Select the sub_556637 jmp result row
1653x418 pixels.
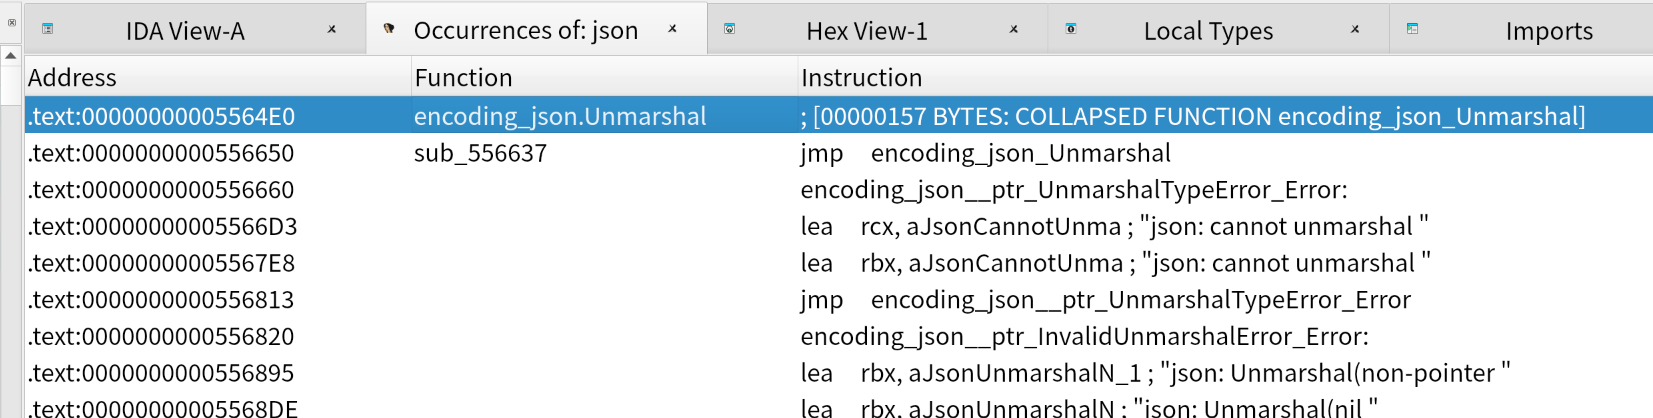[480, 153]
